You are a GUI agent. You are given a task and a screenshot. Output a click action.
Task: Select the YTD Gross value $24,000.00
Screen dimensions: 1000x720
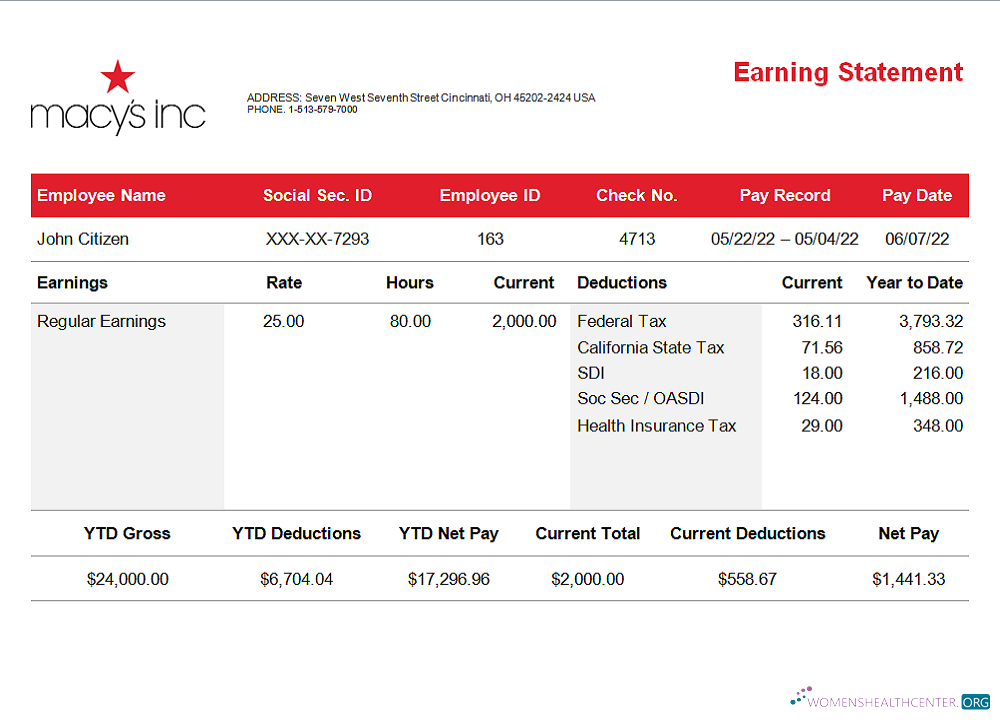[127, 579]
